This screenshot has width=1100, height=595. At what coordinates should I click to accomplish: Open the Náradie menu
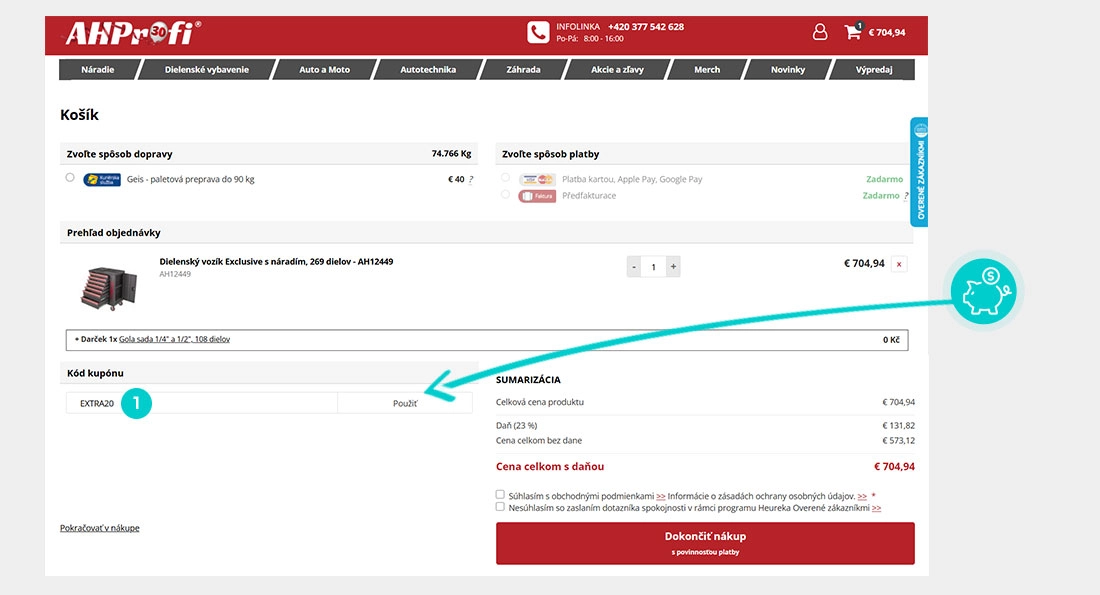[x=98, y=69]
